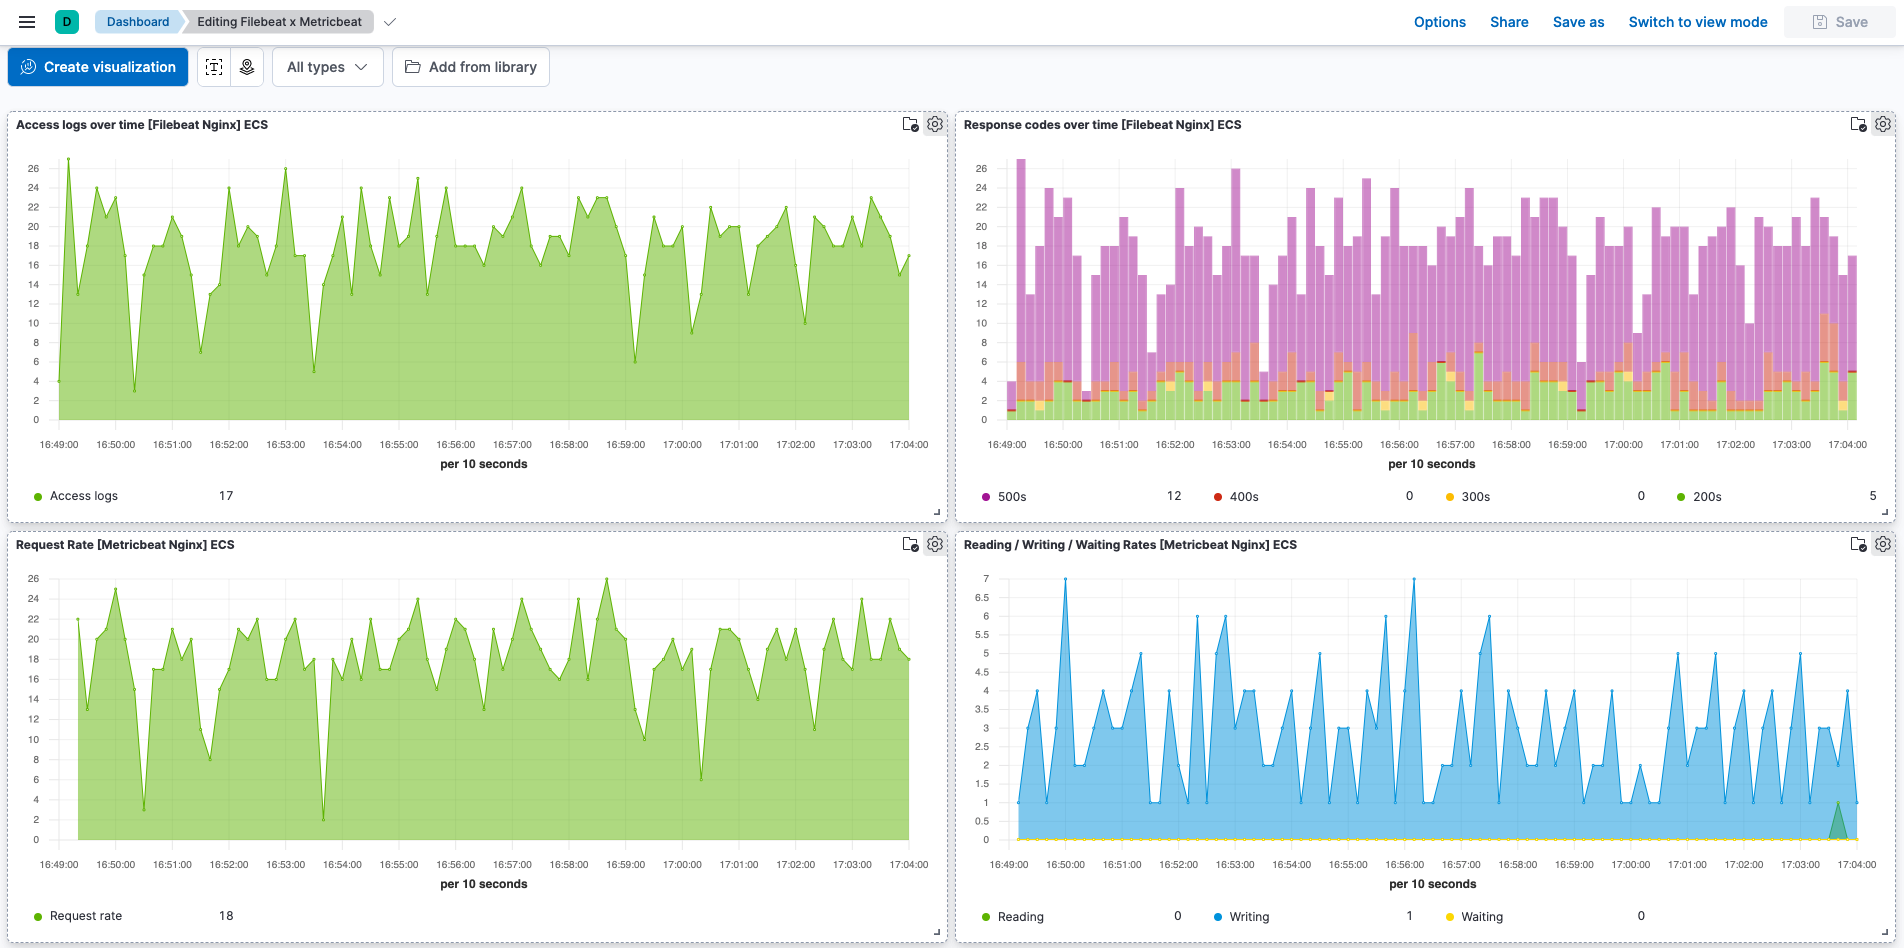Toggle the 200s legend series
Image resolution: width=1904 pixels, height=948 pixels.
pyautogui.click(x=1706, y=497)
